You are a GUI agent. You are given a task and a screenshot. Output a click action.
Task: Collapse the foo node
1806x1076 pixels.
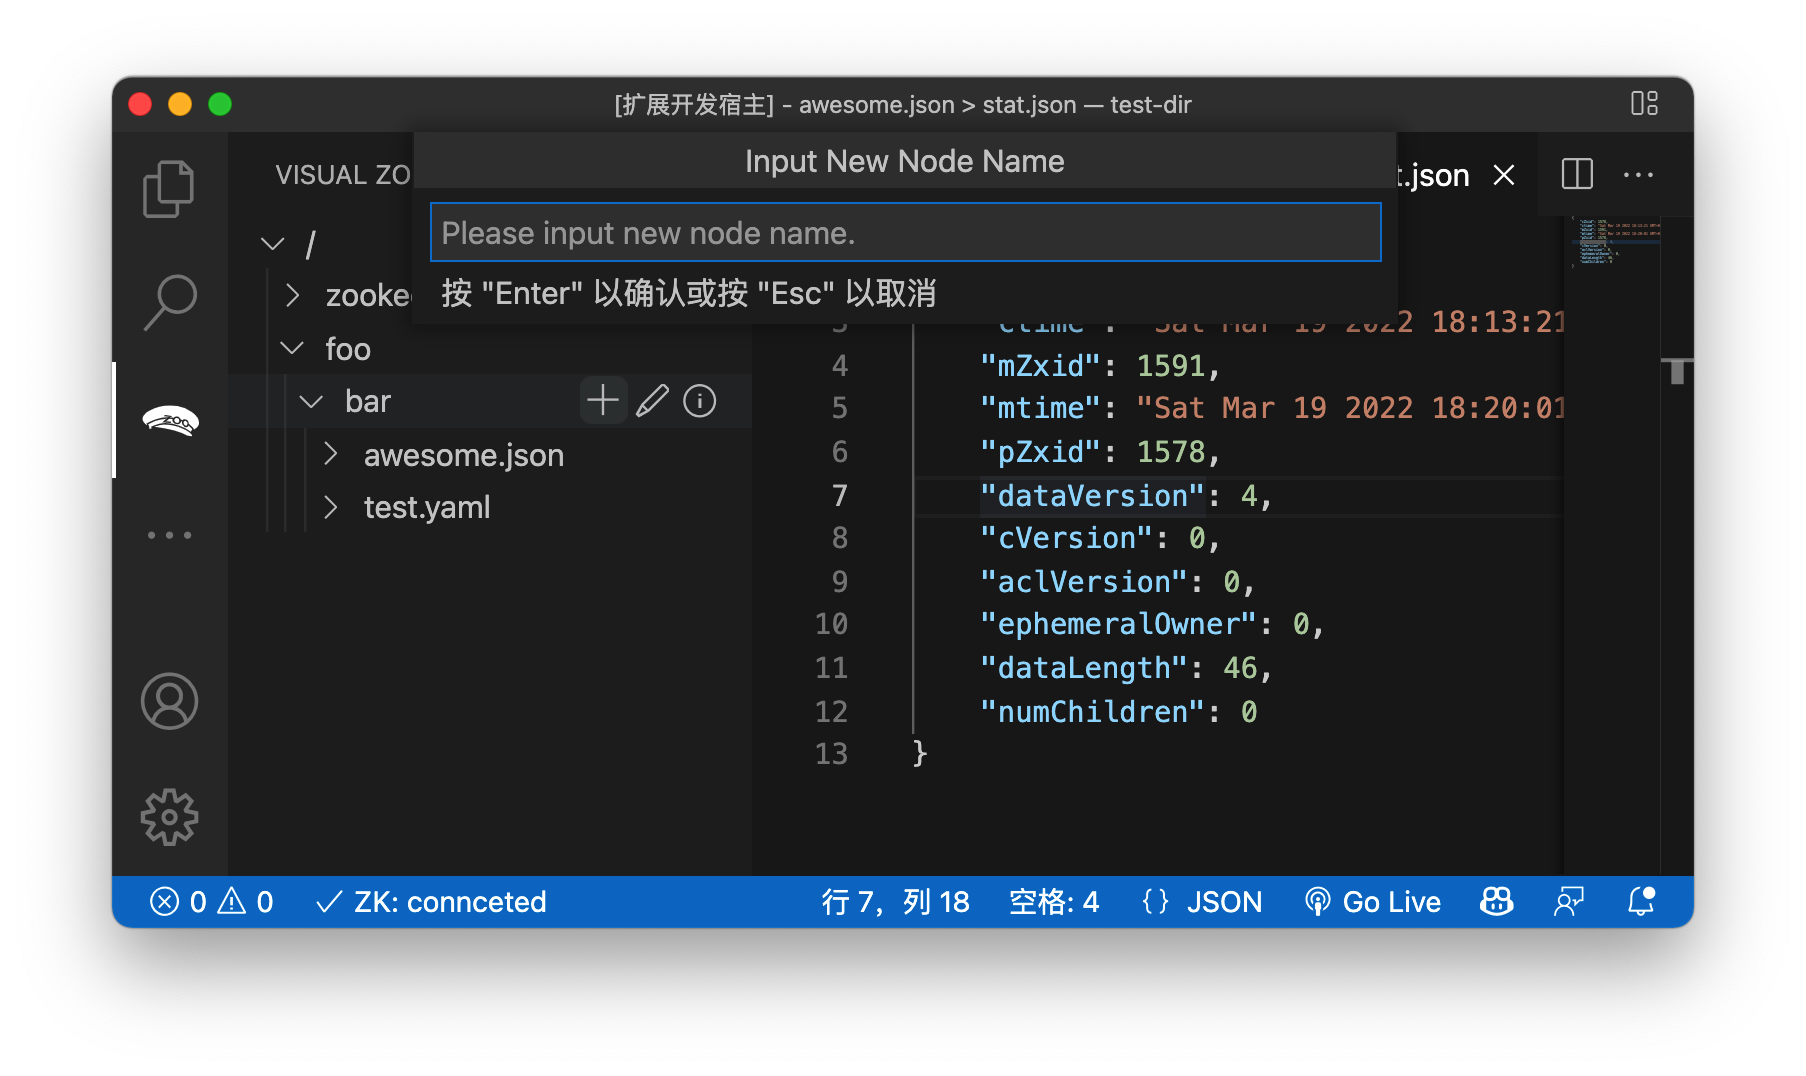point(292,348)
